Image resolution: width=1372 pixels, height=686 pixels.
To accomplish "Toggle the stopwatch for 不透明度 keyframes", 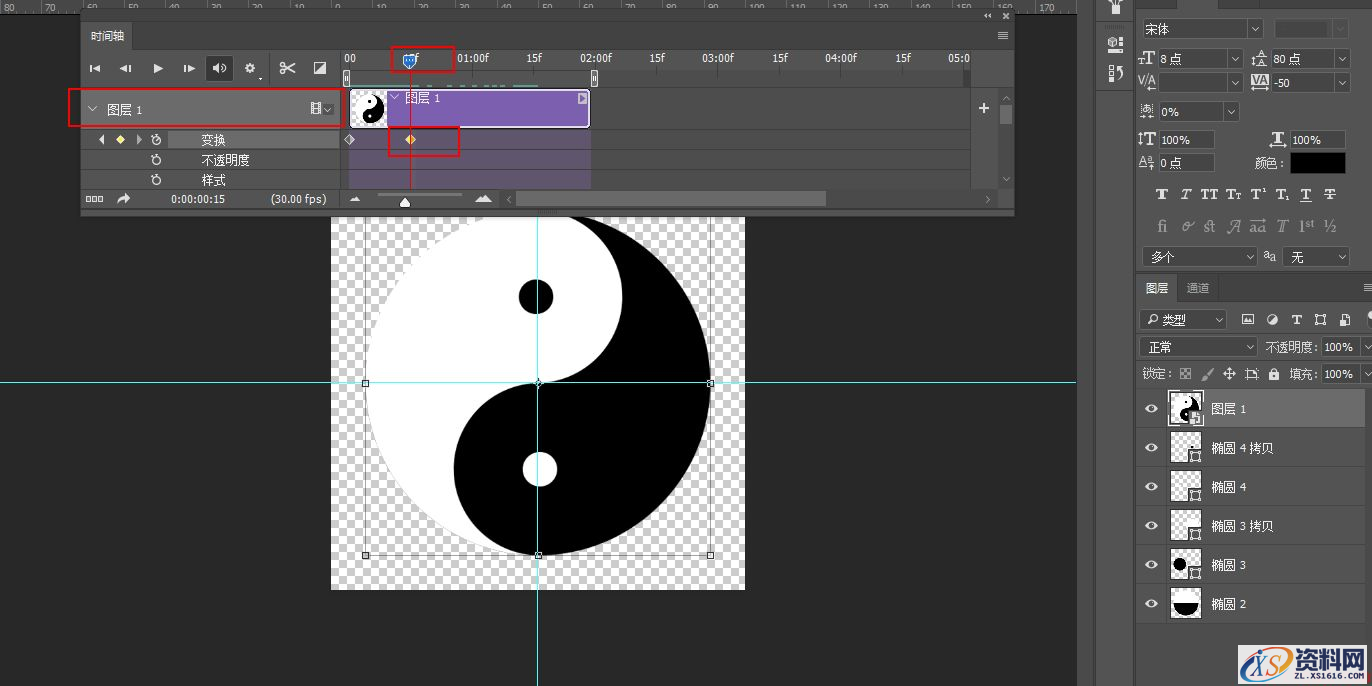I will click(x=157, y=158).
